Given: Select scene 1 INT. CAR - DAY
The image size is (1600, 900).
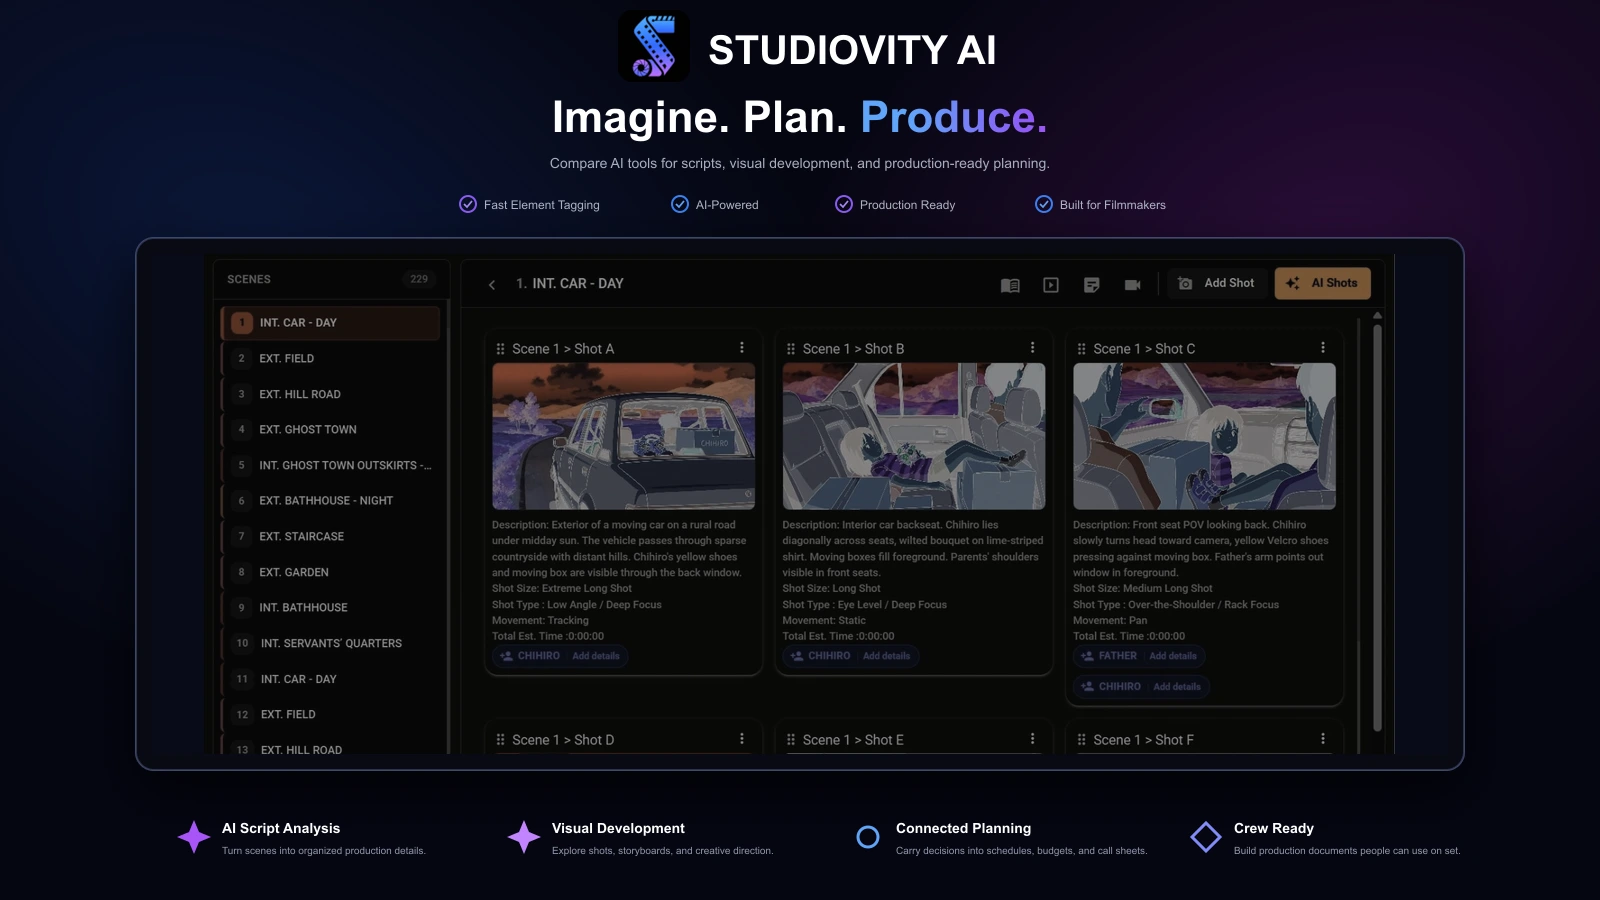Looking at the screenshot, I should [x=330, y=323].
